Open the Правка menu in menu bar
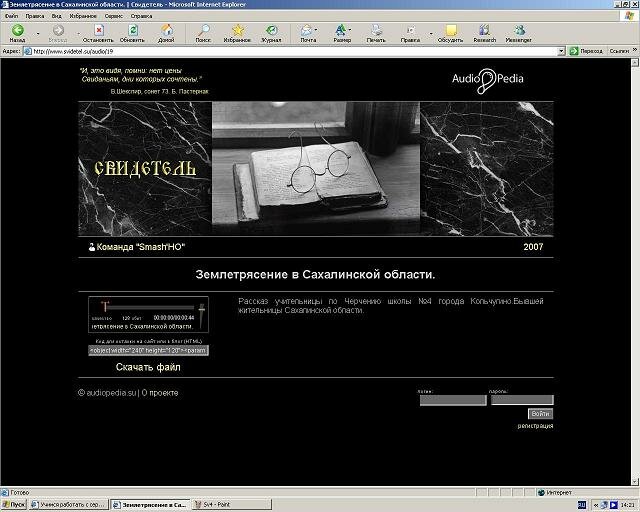This screenshot has width=640, height=512. [35, 16]
